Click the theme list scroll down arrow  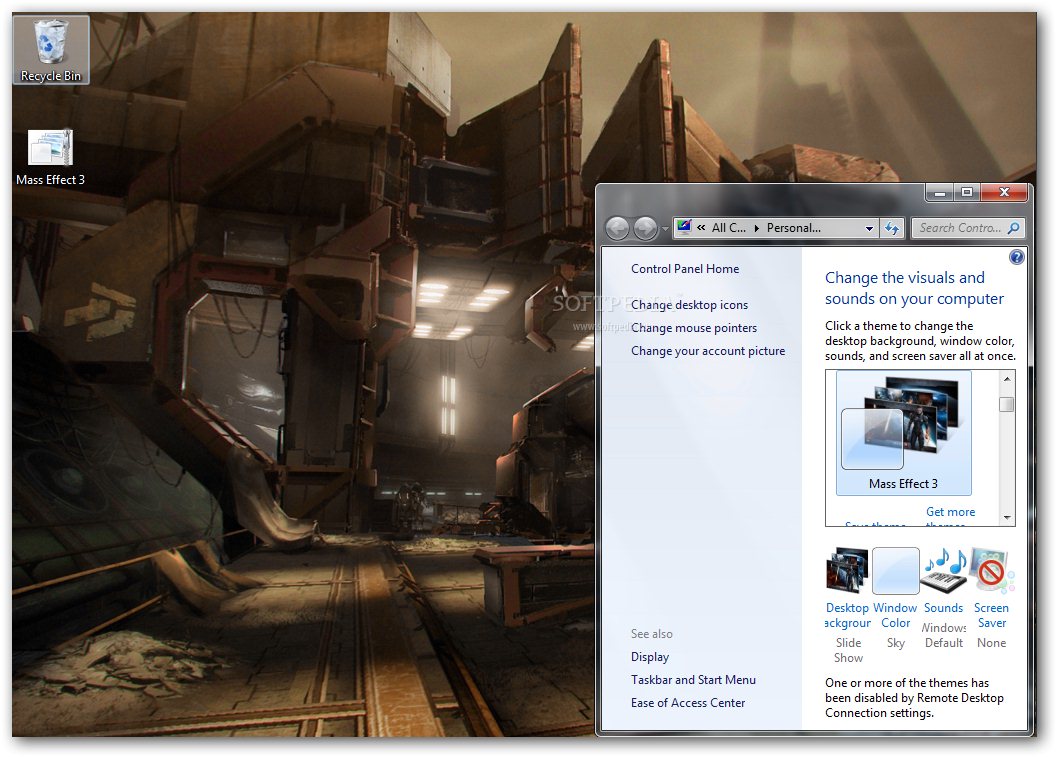click(x=1006, y=518)
